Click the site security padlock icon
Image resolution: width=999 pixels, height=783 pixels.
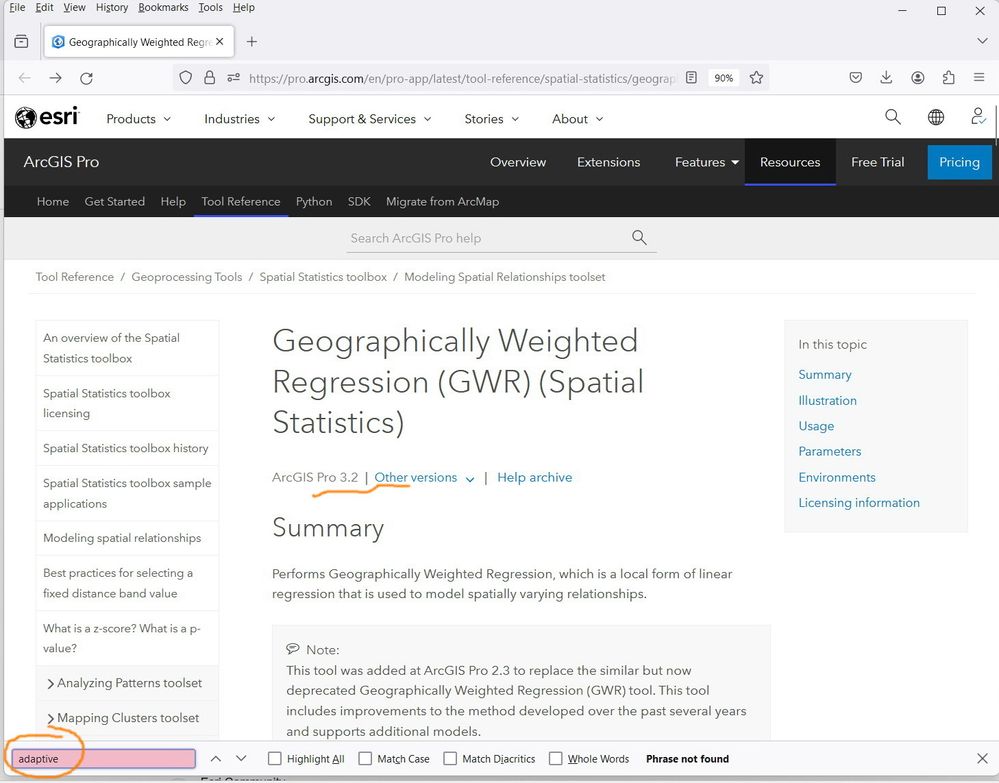(x=209, y=78)
